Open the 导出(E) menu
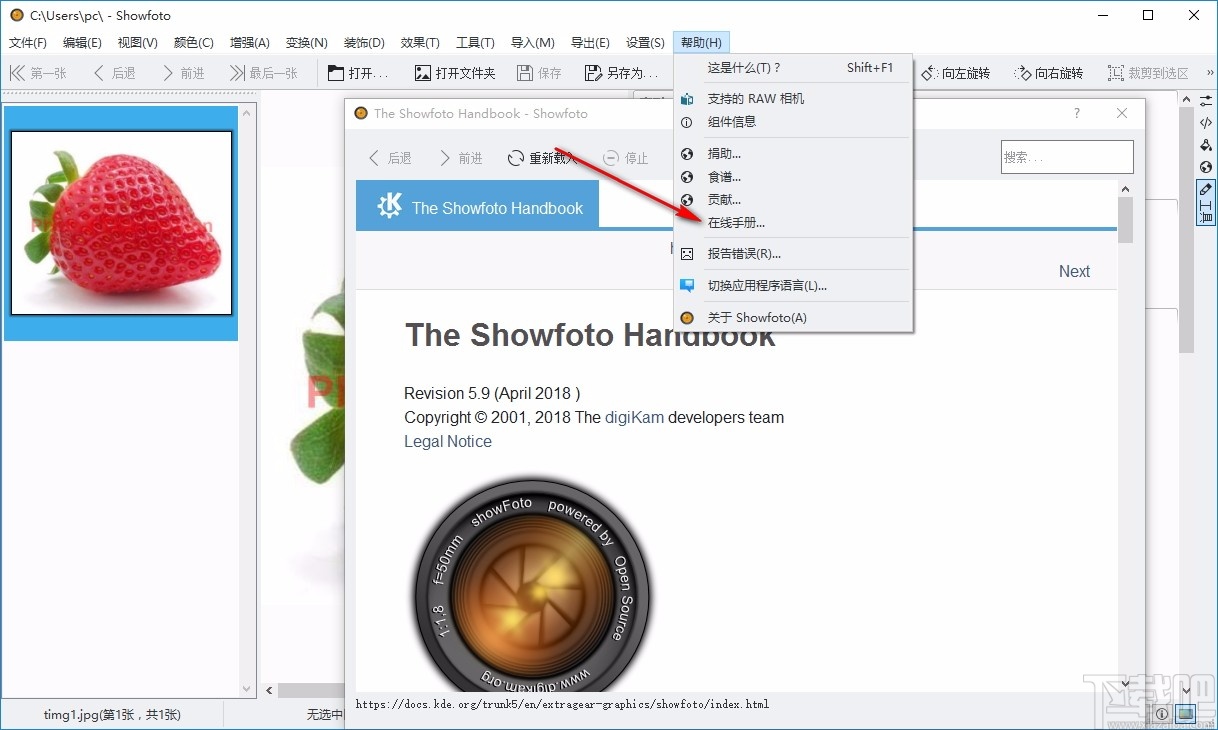 [x=590, y=43]
